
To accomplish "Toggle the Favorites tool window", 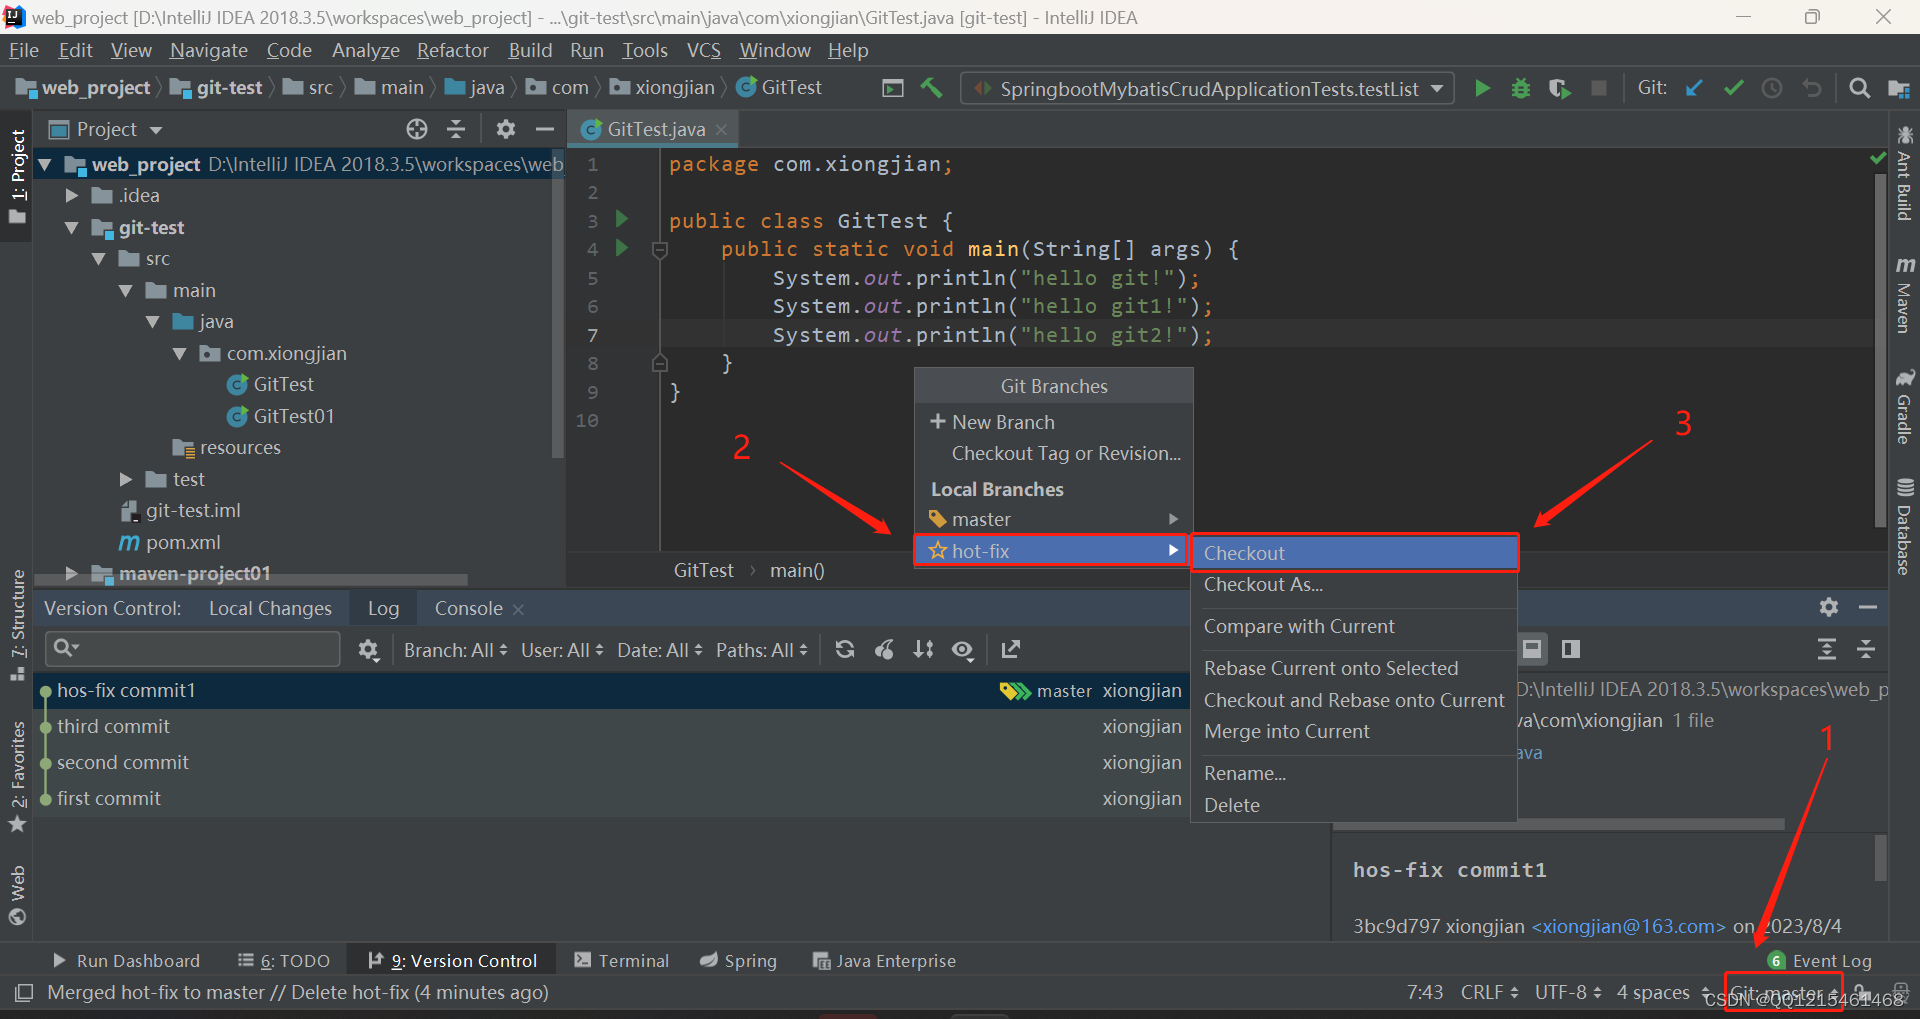I will click(x=17, y=777).
